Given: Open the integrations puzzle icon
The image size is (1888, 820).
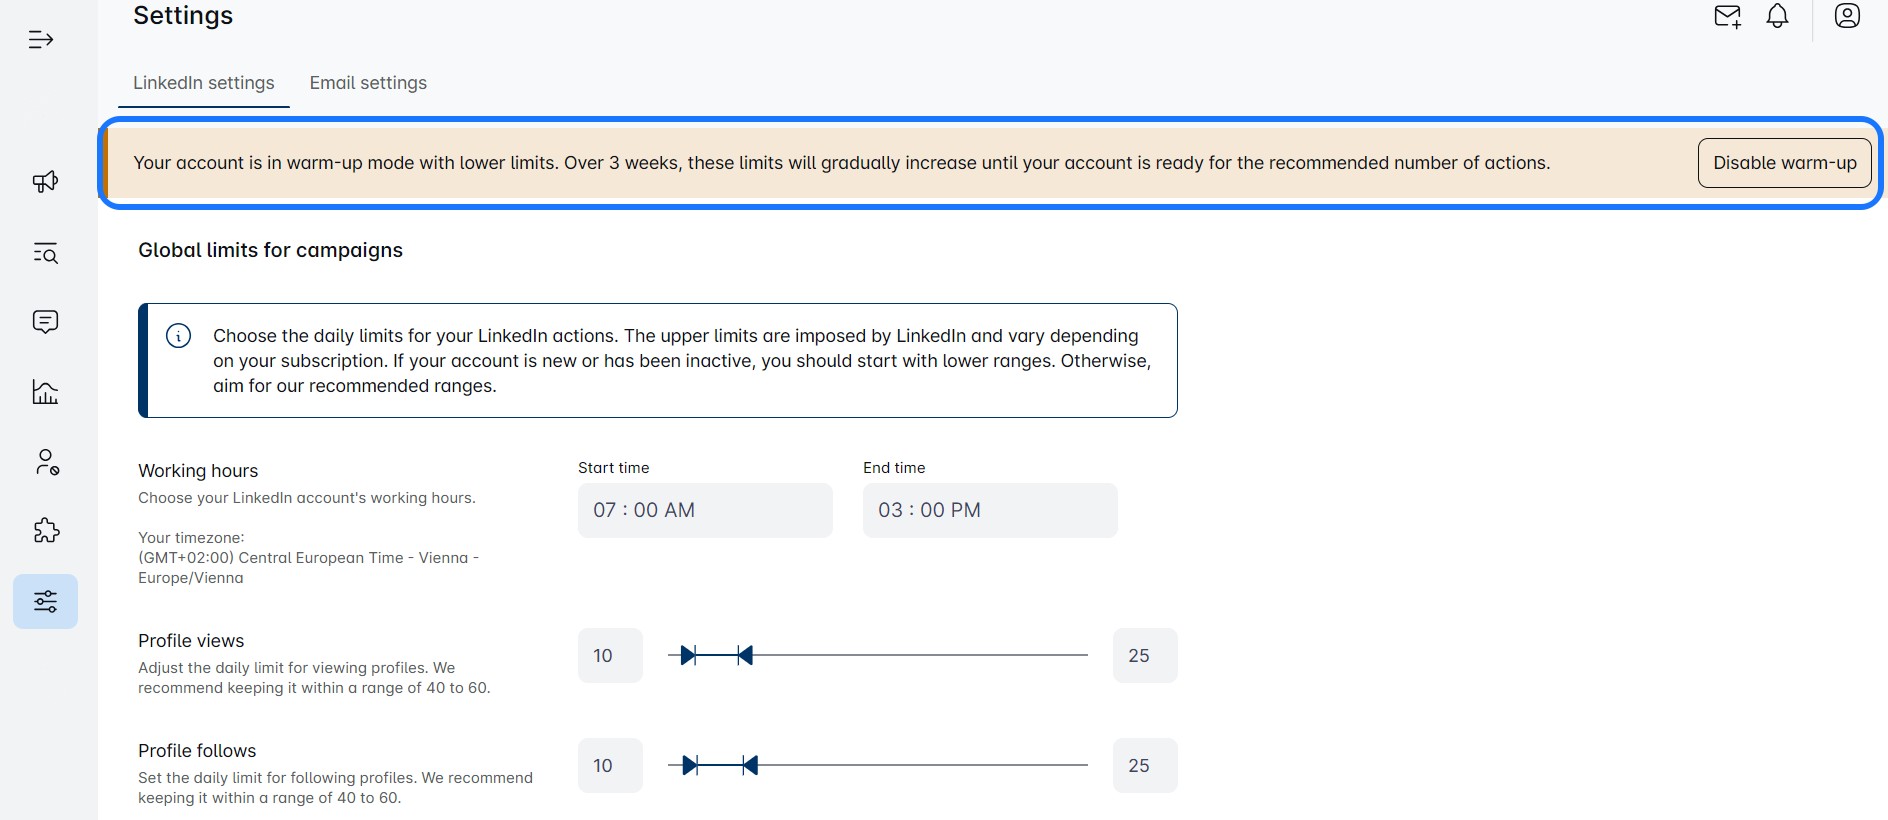Looking at the screenshot, I should pos(46,531).
